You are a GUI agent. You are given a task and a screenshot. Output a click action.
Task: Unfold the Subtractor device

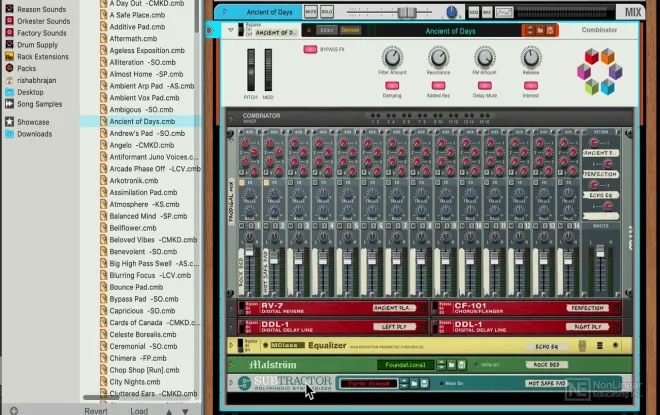pyautogui.click(x=231, y=383)
